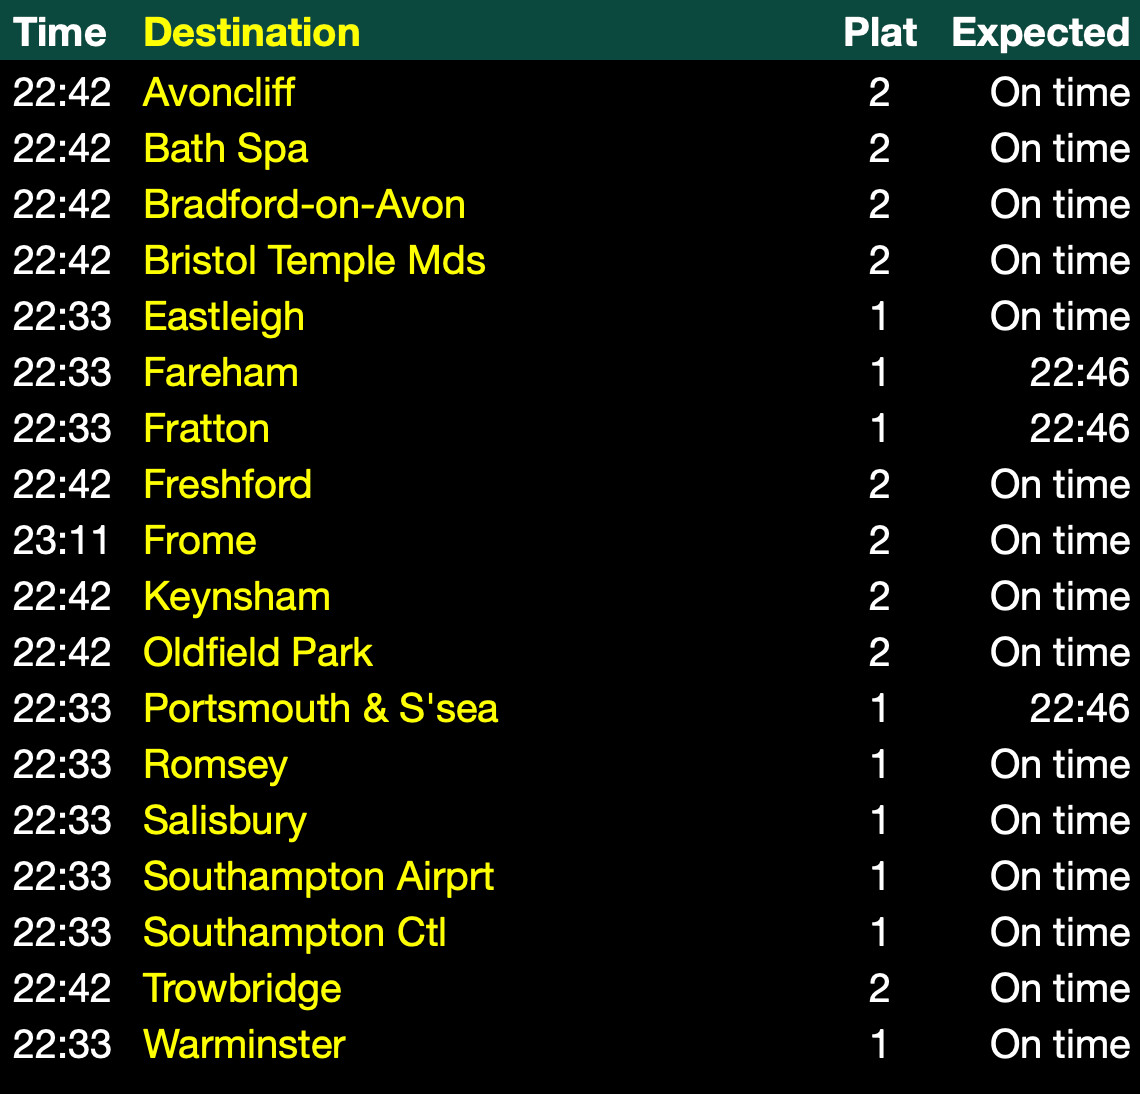Open the Bath Spa departure row
Image resolution: width=1140 pixels, height=1094 pixels.
(226, 149)
